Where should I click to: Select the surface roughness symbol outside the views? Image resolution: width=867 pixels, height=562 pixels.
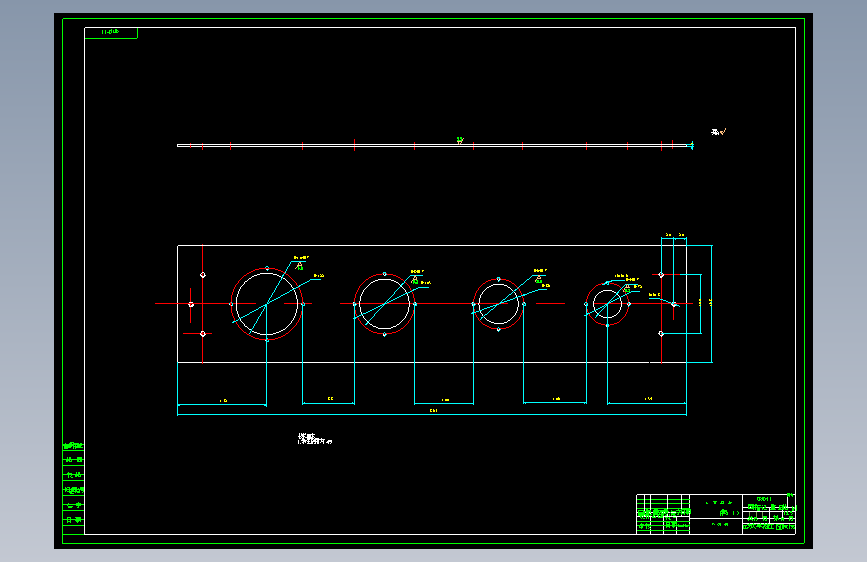tap(718, 132)
